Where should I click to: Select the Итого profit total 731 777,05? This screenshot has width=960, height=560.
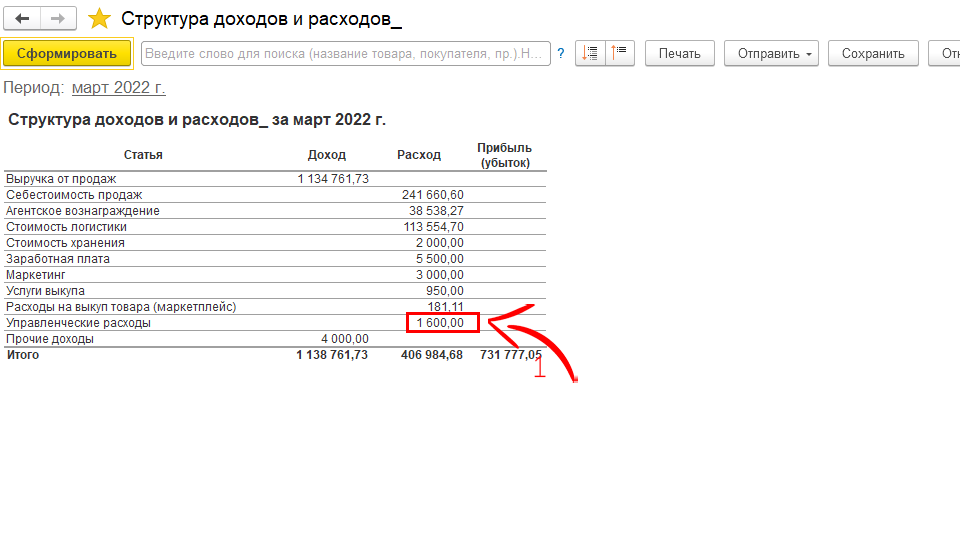pos(510,355)
